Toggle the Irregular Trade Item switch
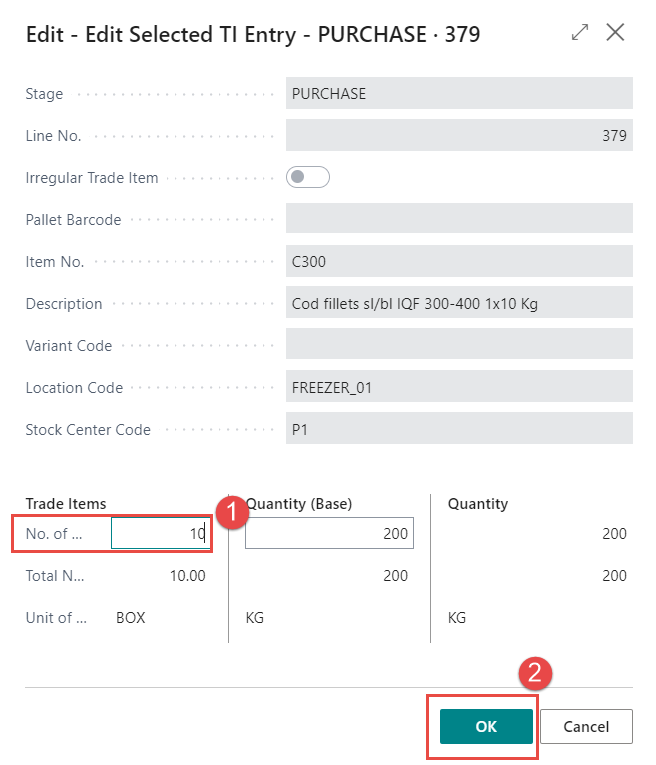Screen dimensions: 656x765 [x=307, y=177]
